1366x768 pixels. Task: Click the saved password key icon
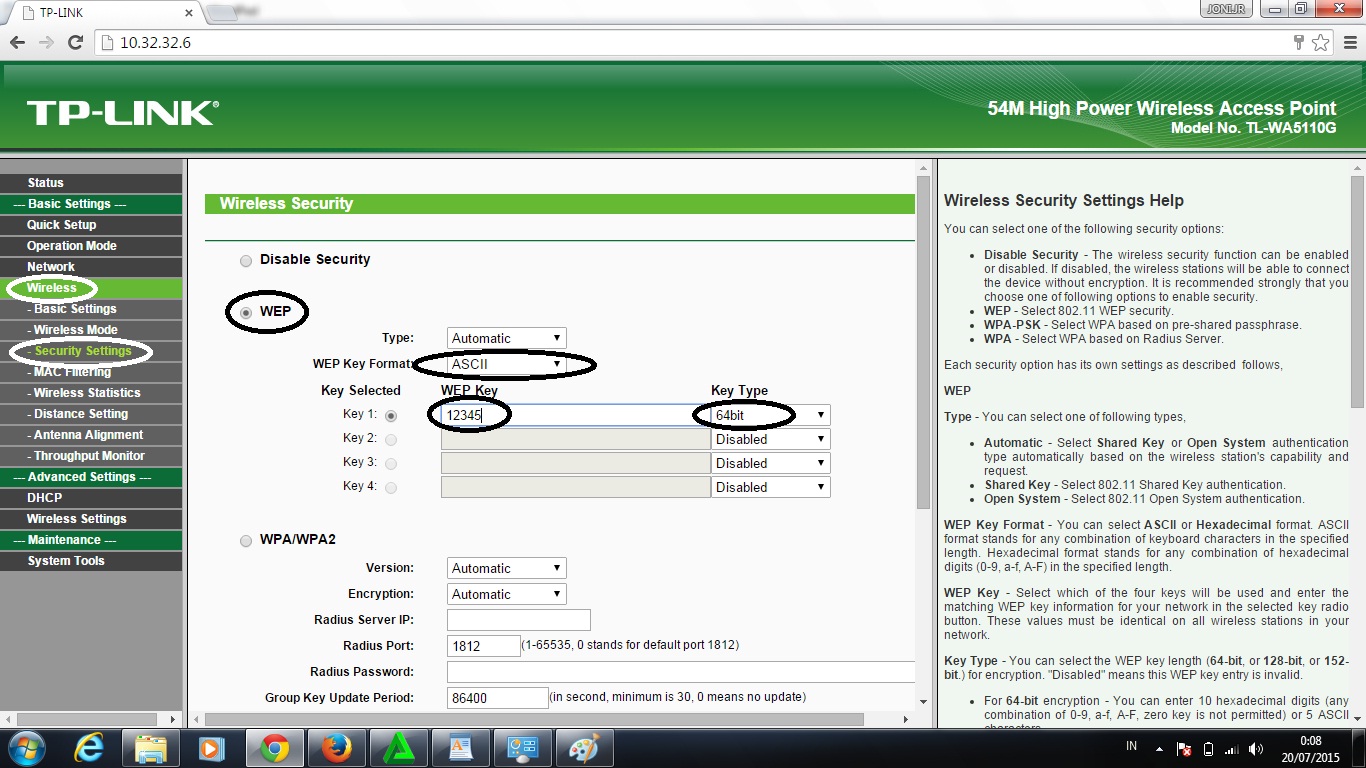1299,43
